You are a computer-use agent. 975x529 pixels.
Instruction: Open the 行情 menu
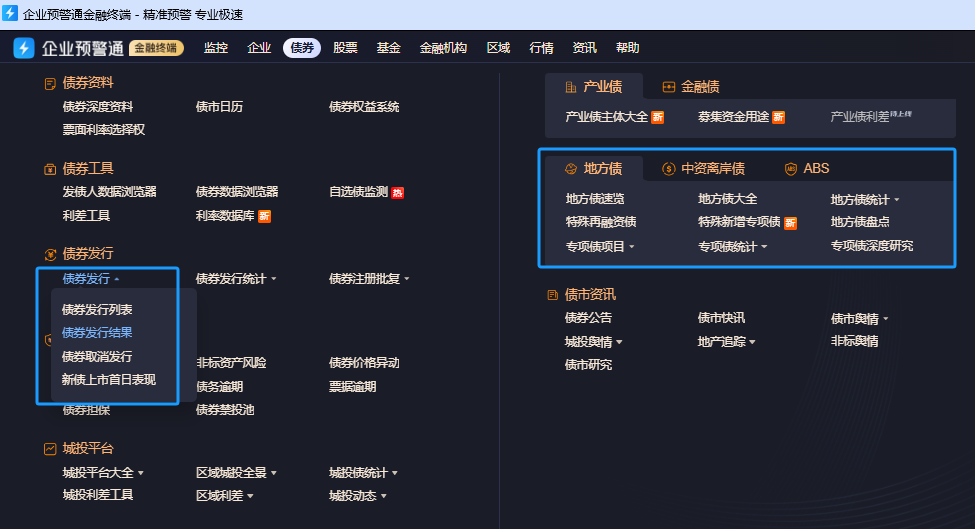542,48
